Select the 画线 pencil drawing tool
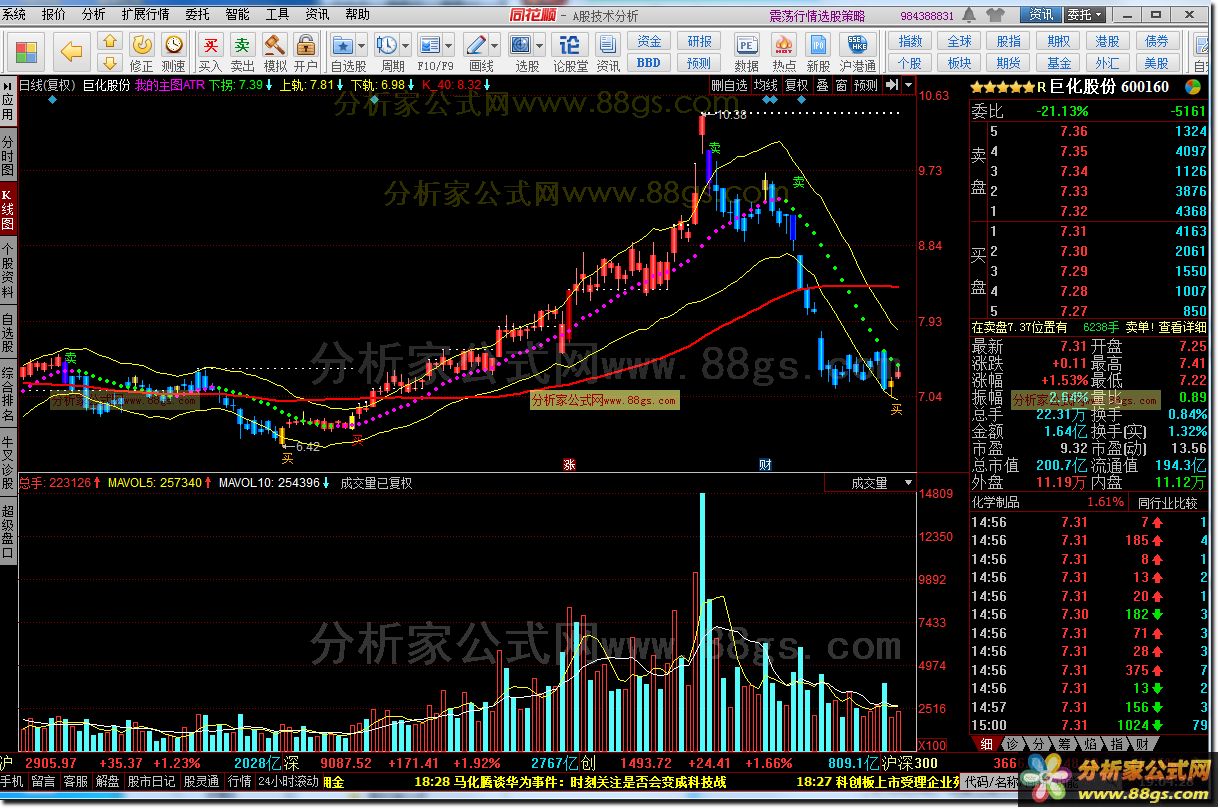Image resolution: width=1220 pixels, height=809 pixels. pos(476,44)
